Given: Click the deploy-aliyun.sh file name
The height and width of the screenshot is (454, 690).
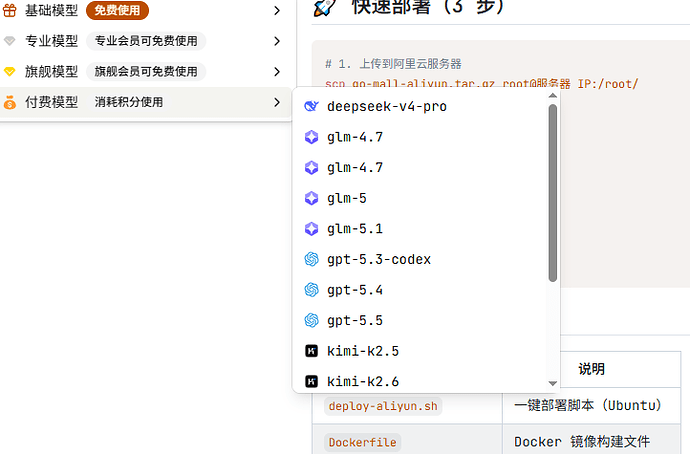Looking at the screenshot, I should tap(383, 406).
